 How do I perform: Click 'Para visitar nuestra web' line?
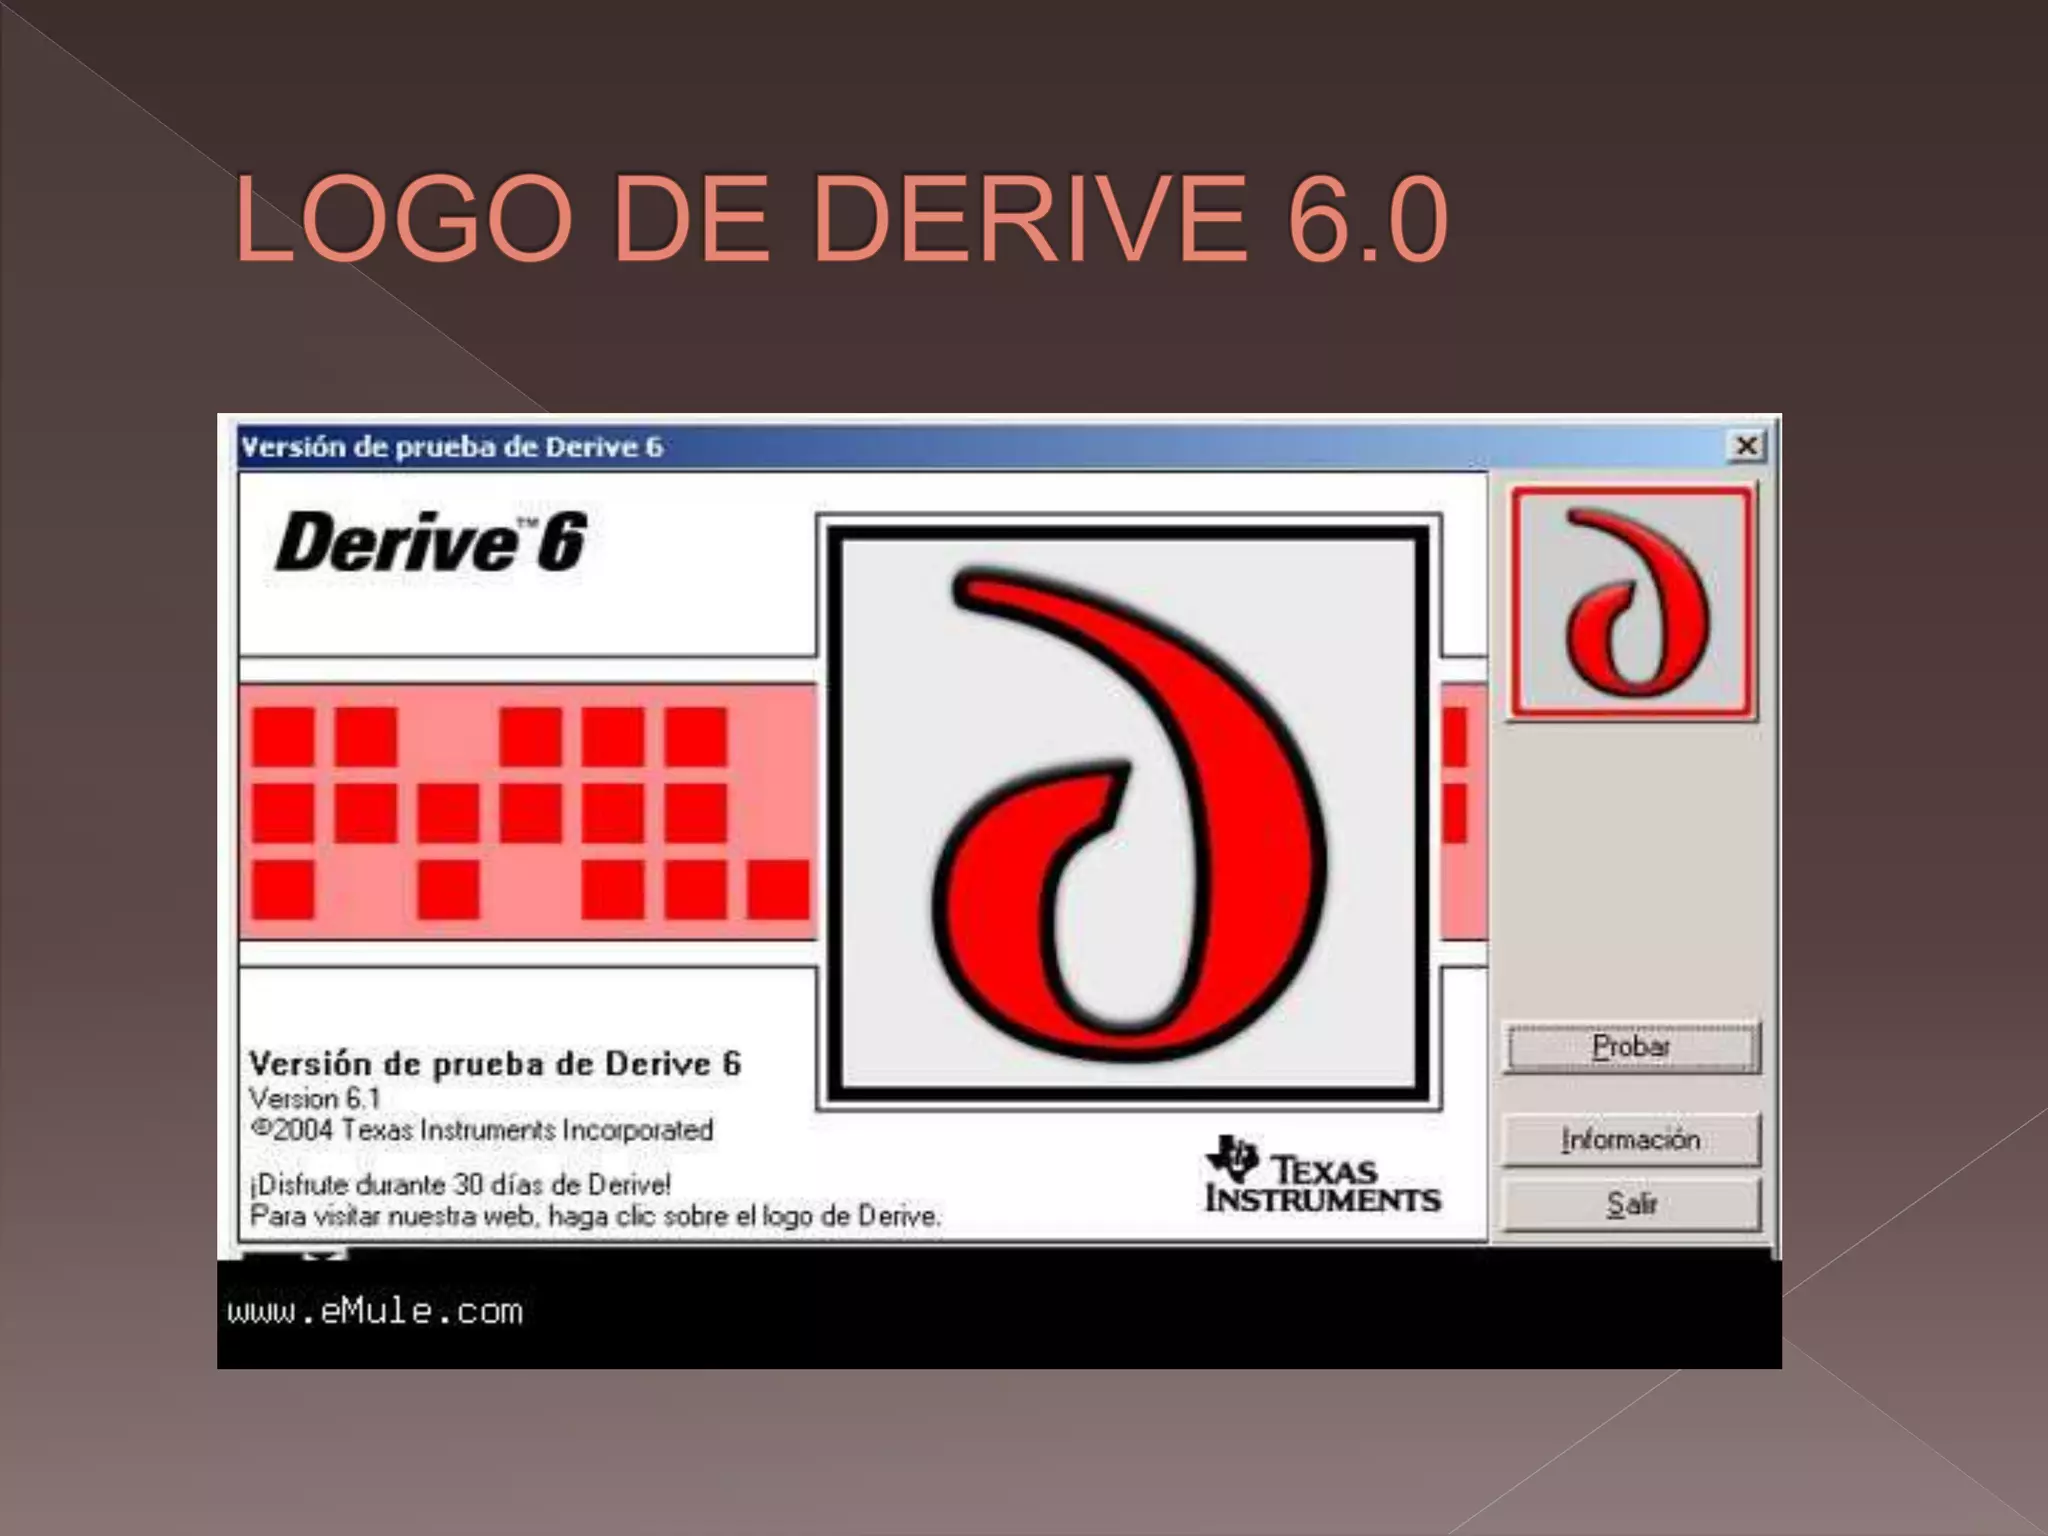click(595, 1216)
